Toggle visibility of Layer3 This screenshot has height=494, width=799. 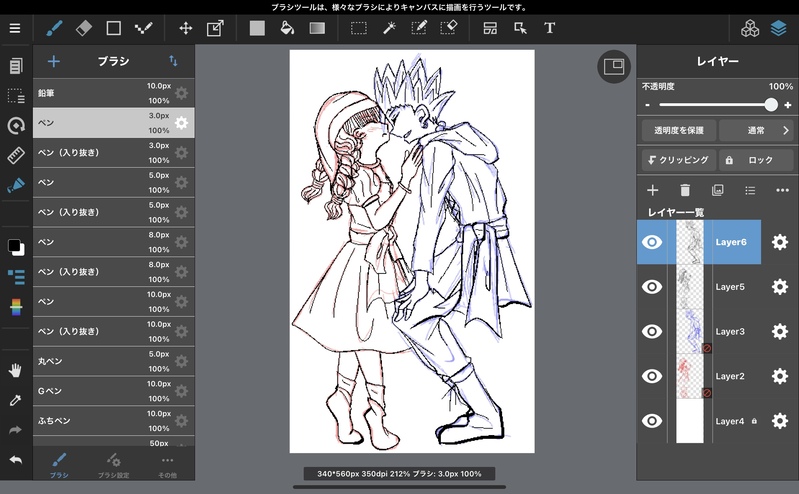652,332
